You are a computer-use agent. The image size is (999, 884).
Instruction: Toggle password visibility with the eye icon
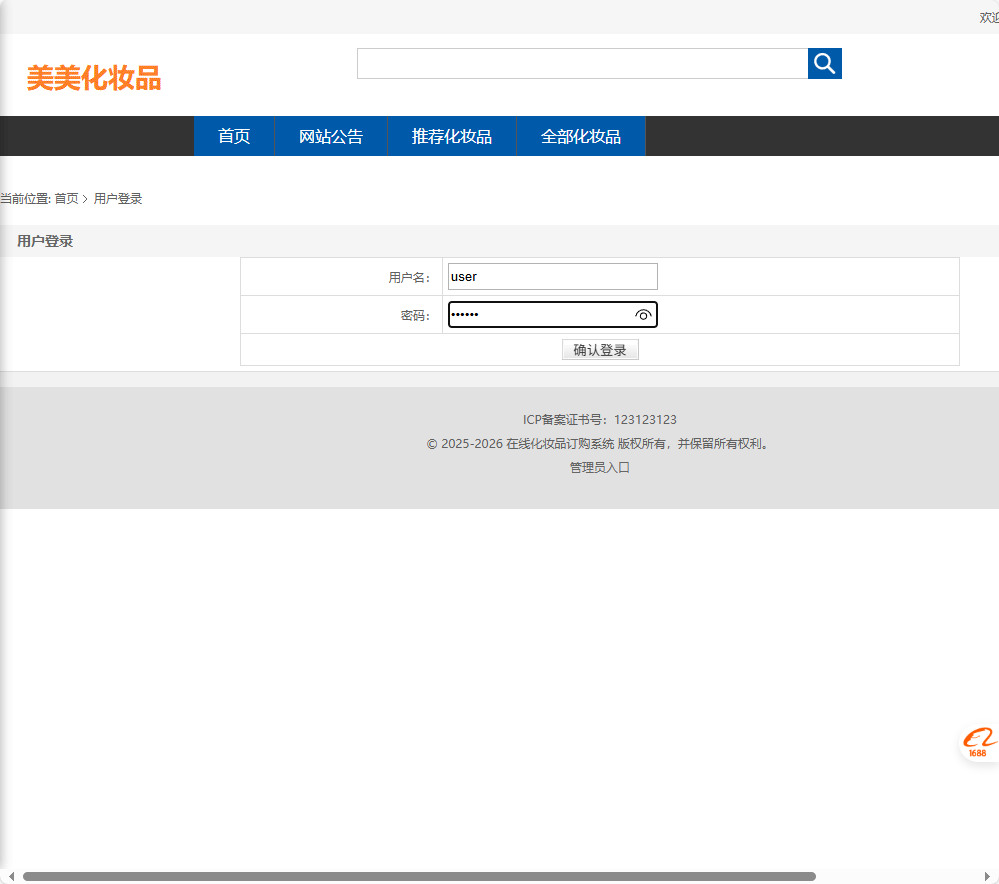coord(644,315)
